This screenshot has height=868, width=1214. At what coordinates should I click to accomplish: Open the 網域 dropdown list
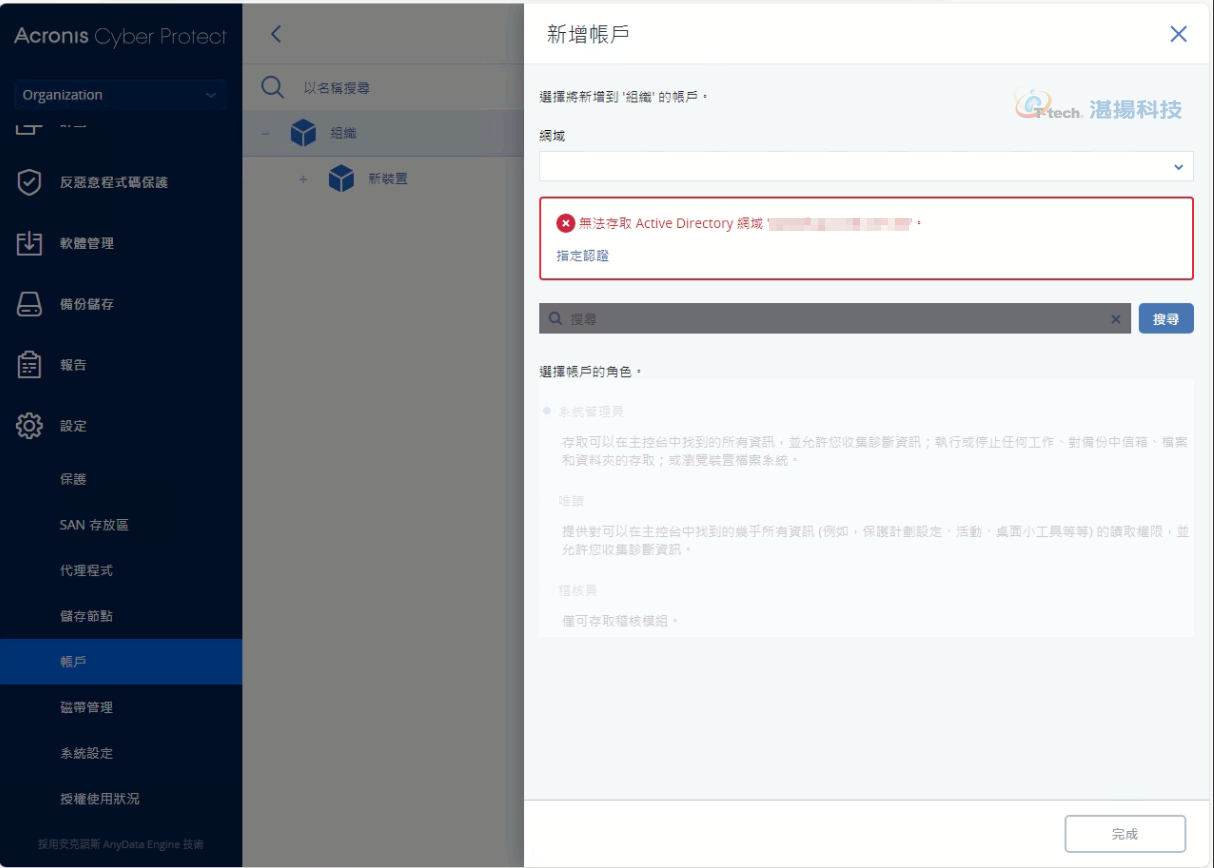point(866,167)
